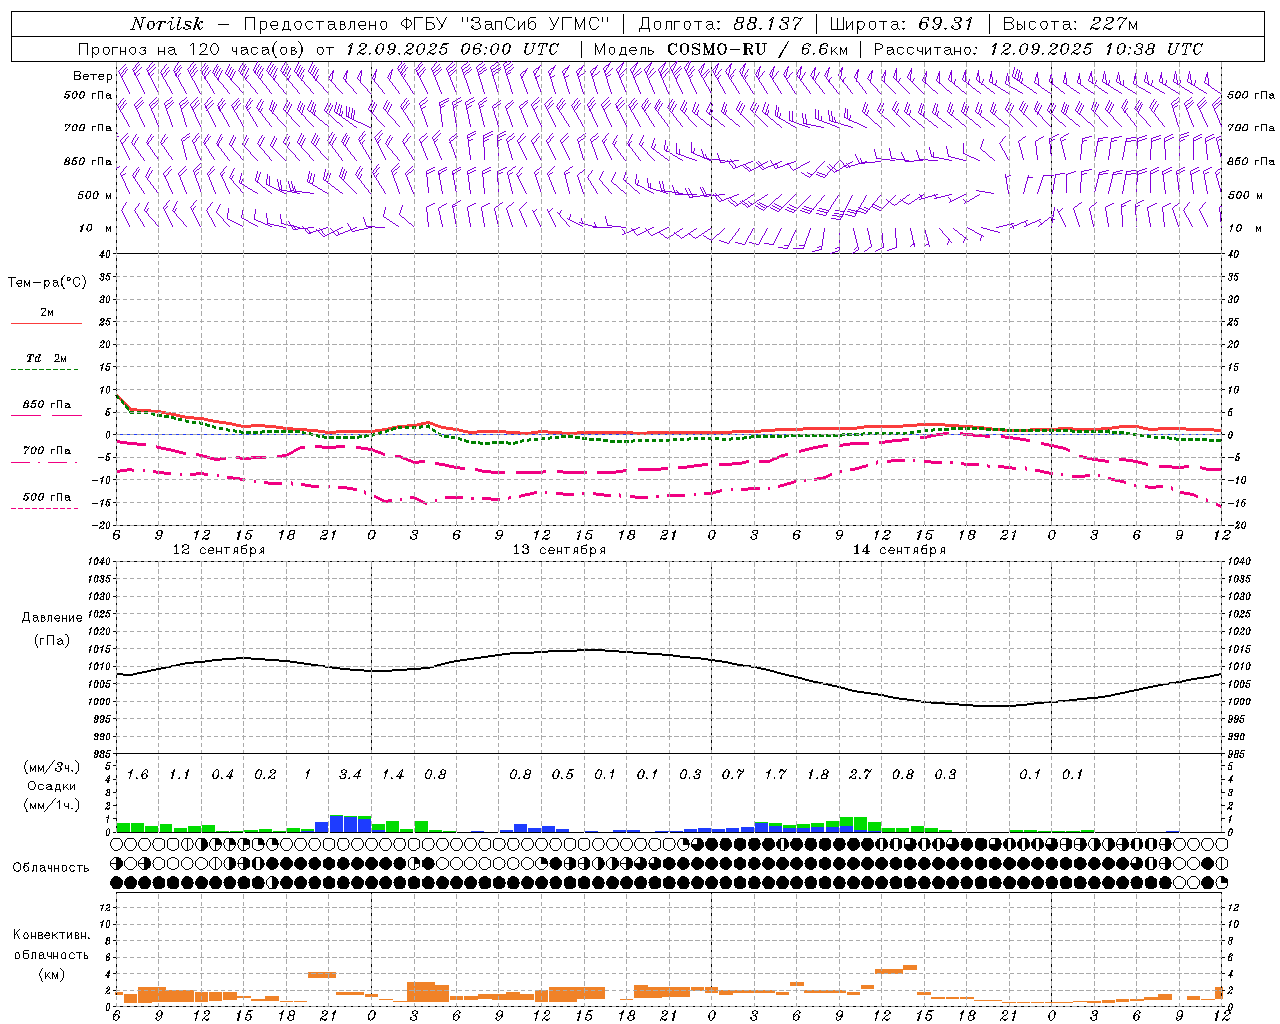Click the '13 сентября' date label

coord(559,550)
